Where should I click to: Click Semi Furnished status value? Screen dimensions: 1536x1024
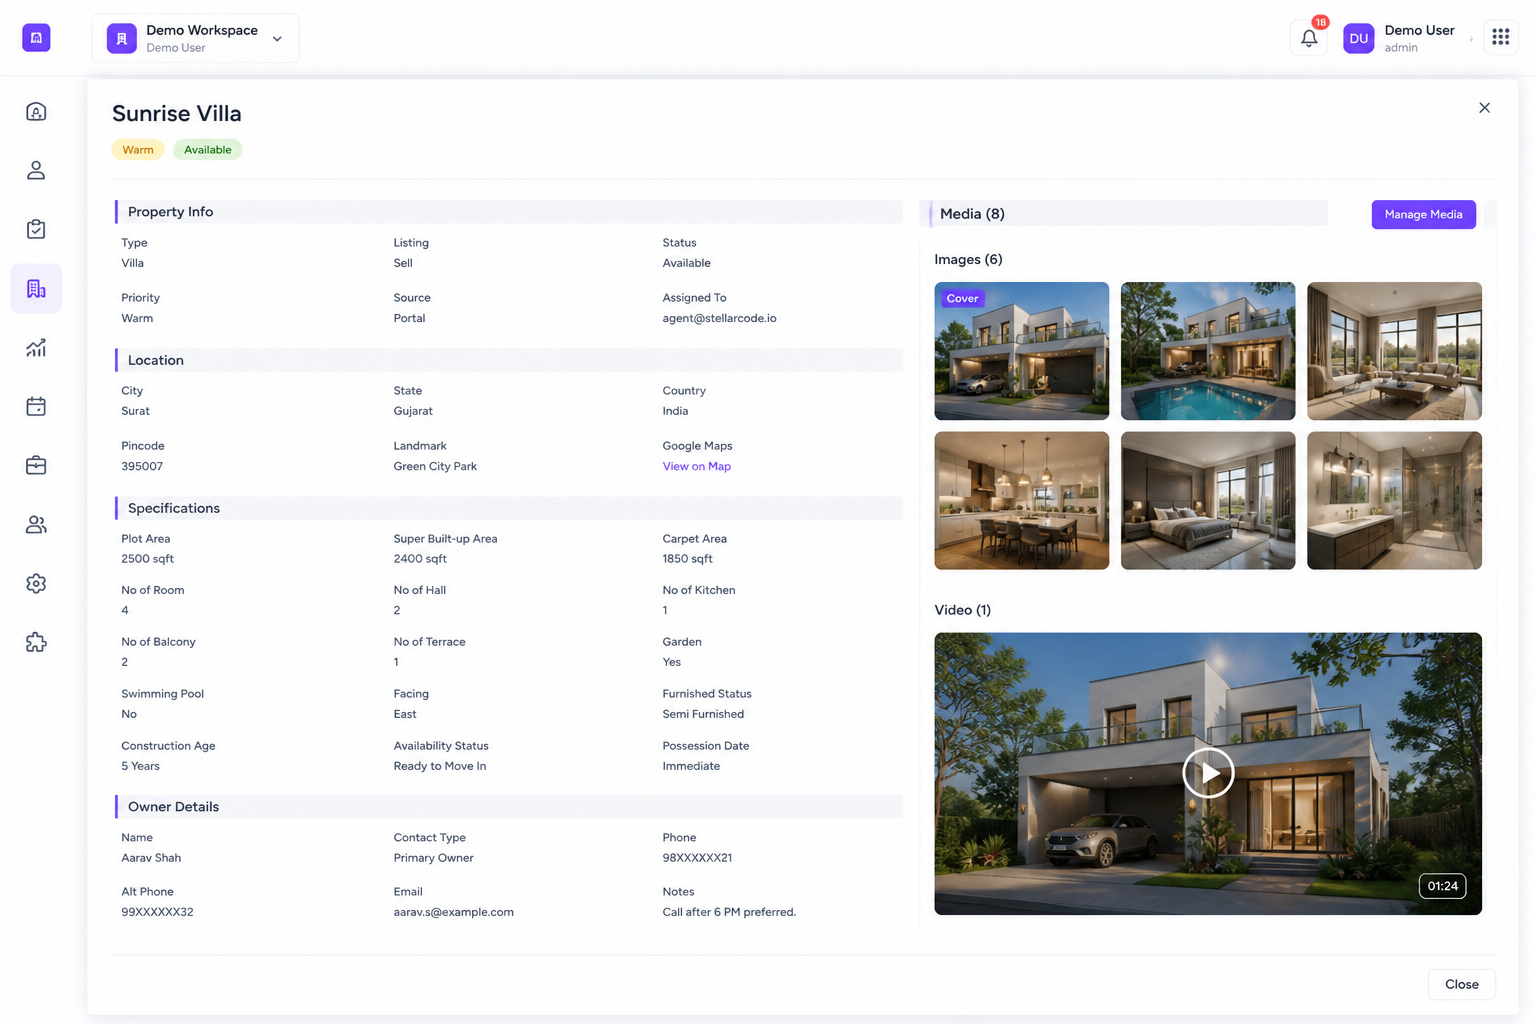coord(703,714)
